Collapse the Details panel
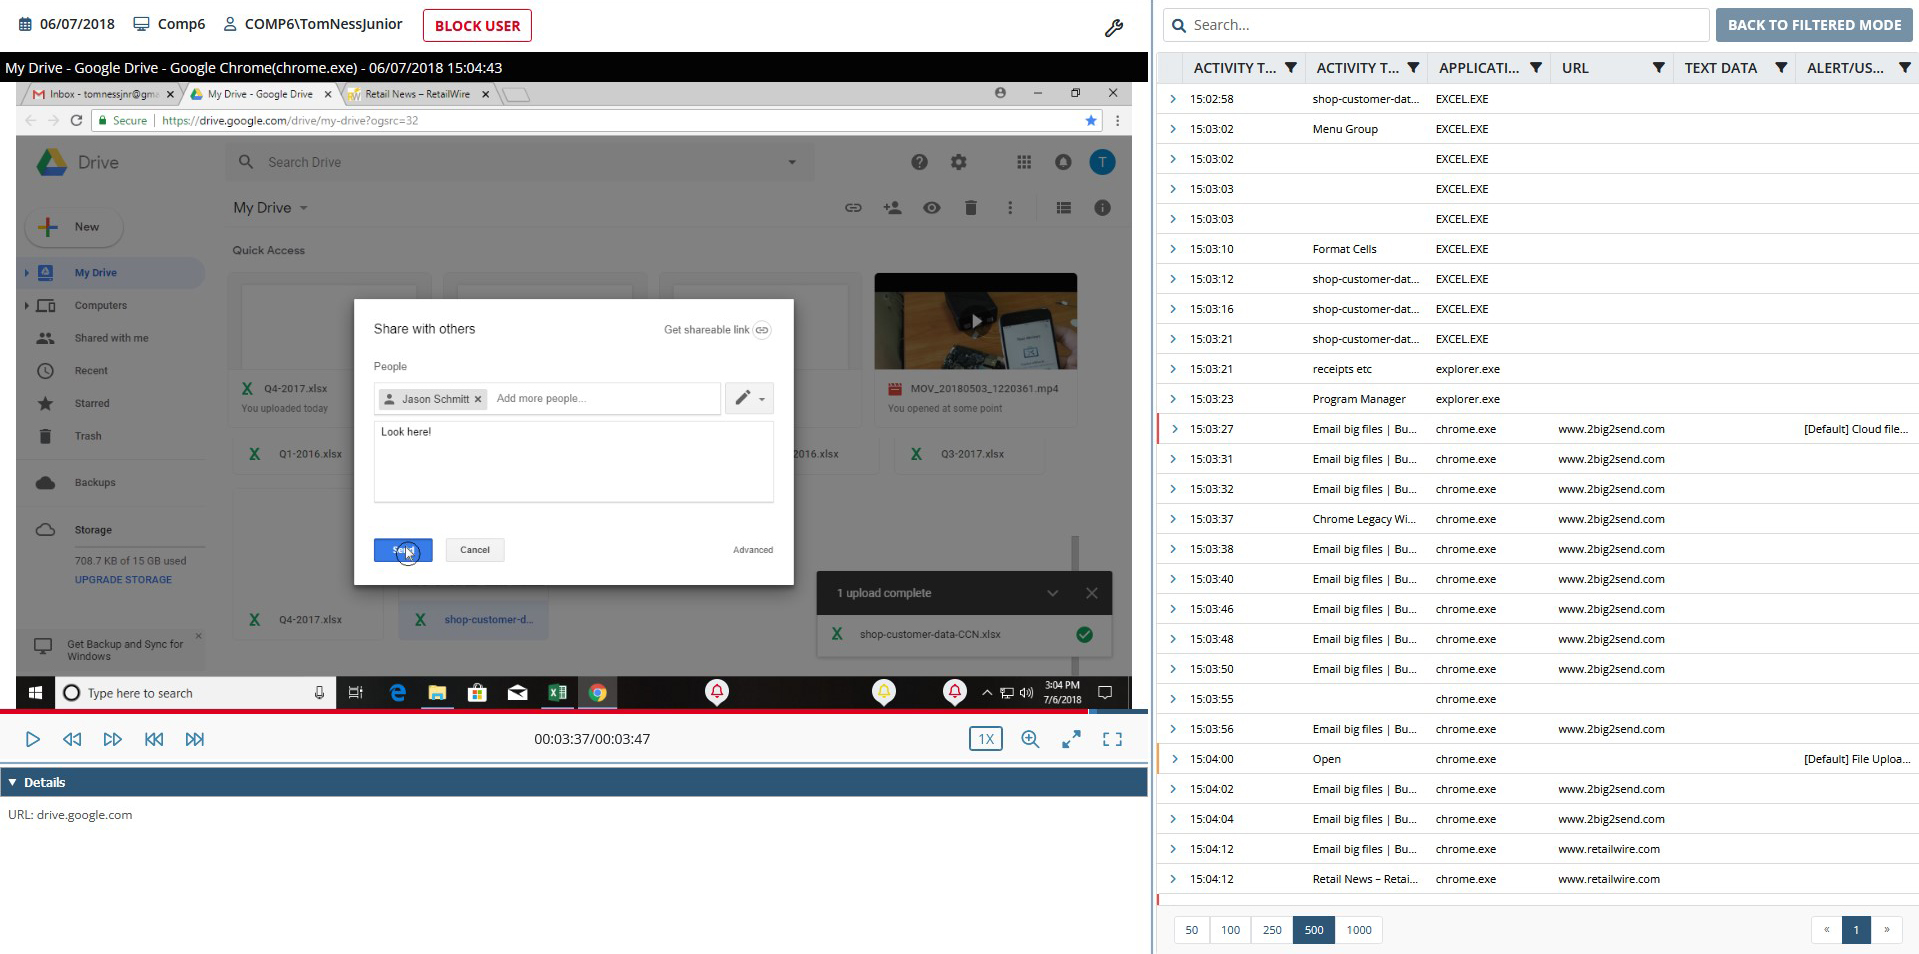The height and width of the screenshot is (954, 1919). click(12, 782)
